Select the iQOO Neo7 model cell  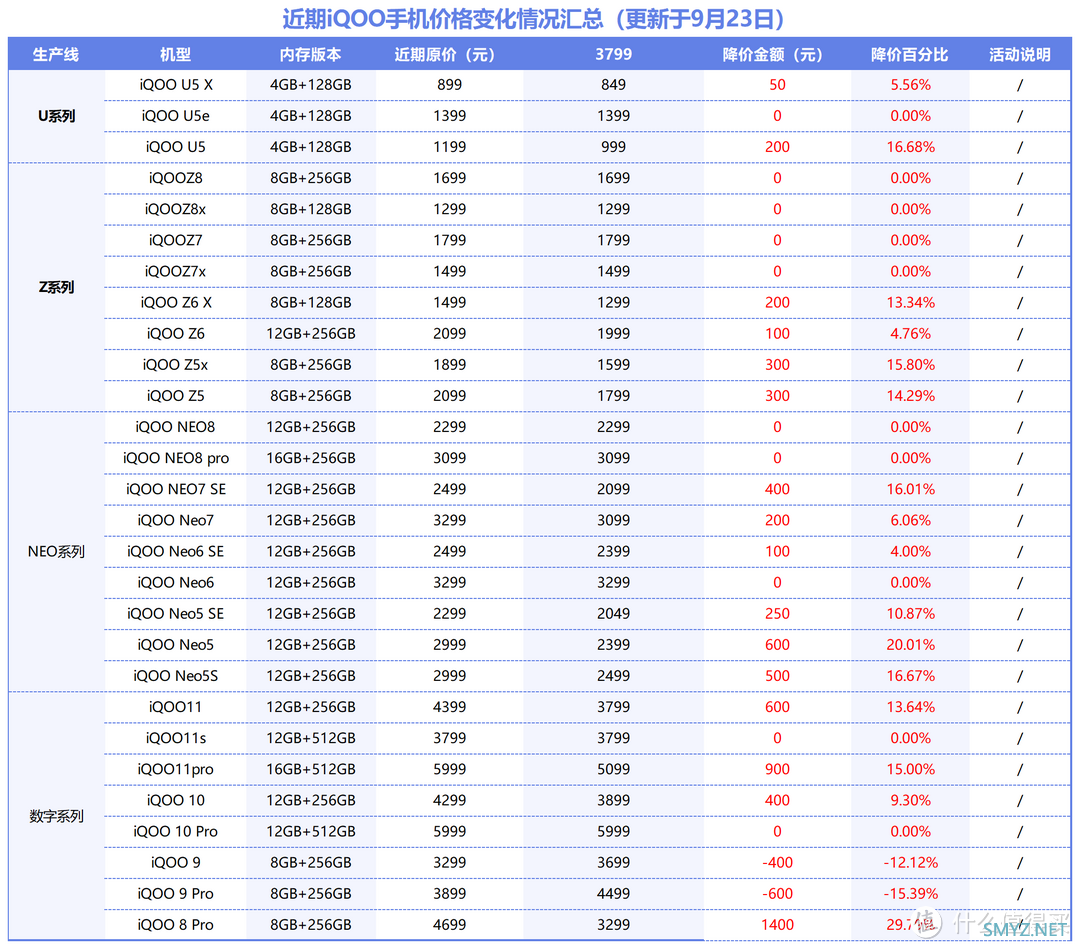175,521
